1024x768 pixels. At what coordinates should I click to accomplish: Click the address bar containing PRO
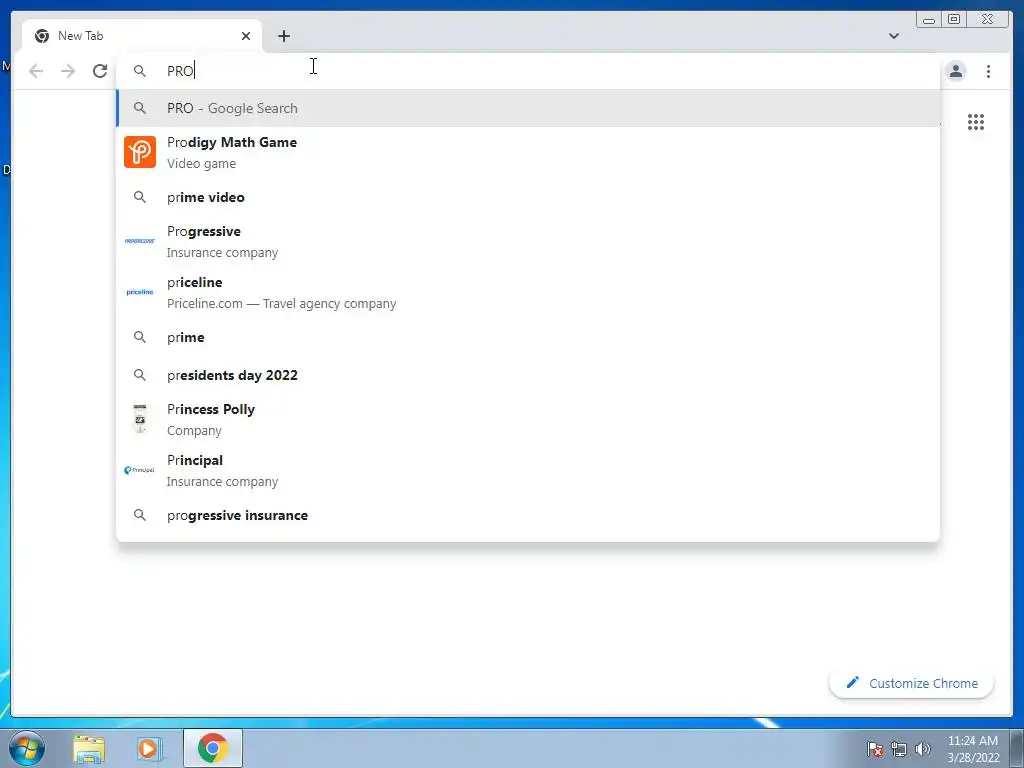coord(528,71)
